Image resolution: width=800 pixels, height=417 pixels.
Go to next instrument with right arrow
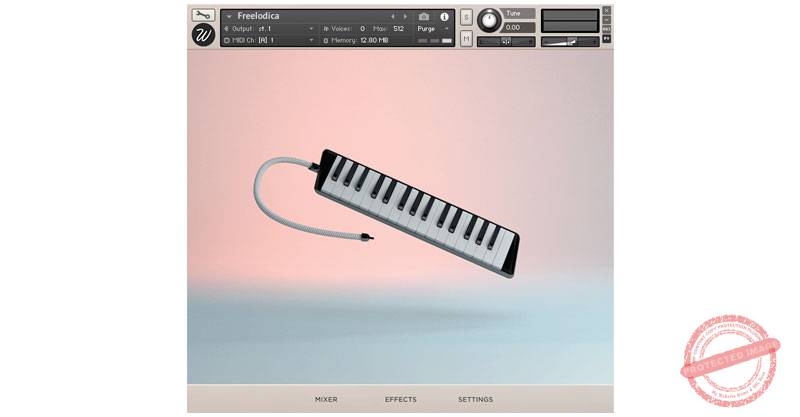[404, 16]
